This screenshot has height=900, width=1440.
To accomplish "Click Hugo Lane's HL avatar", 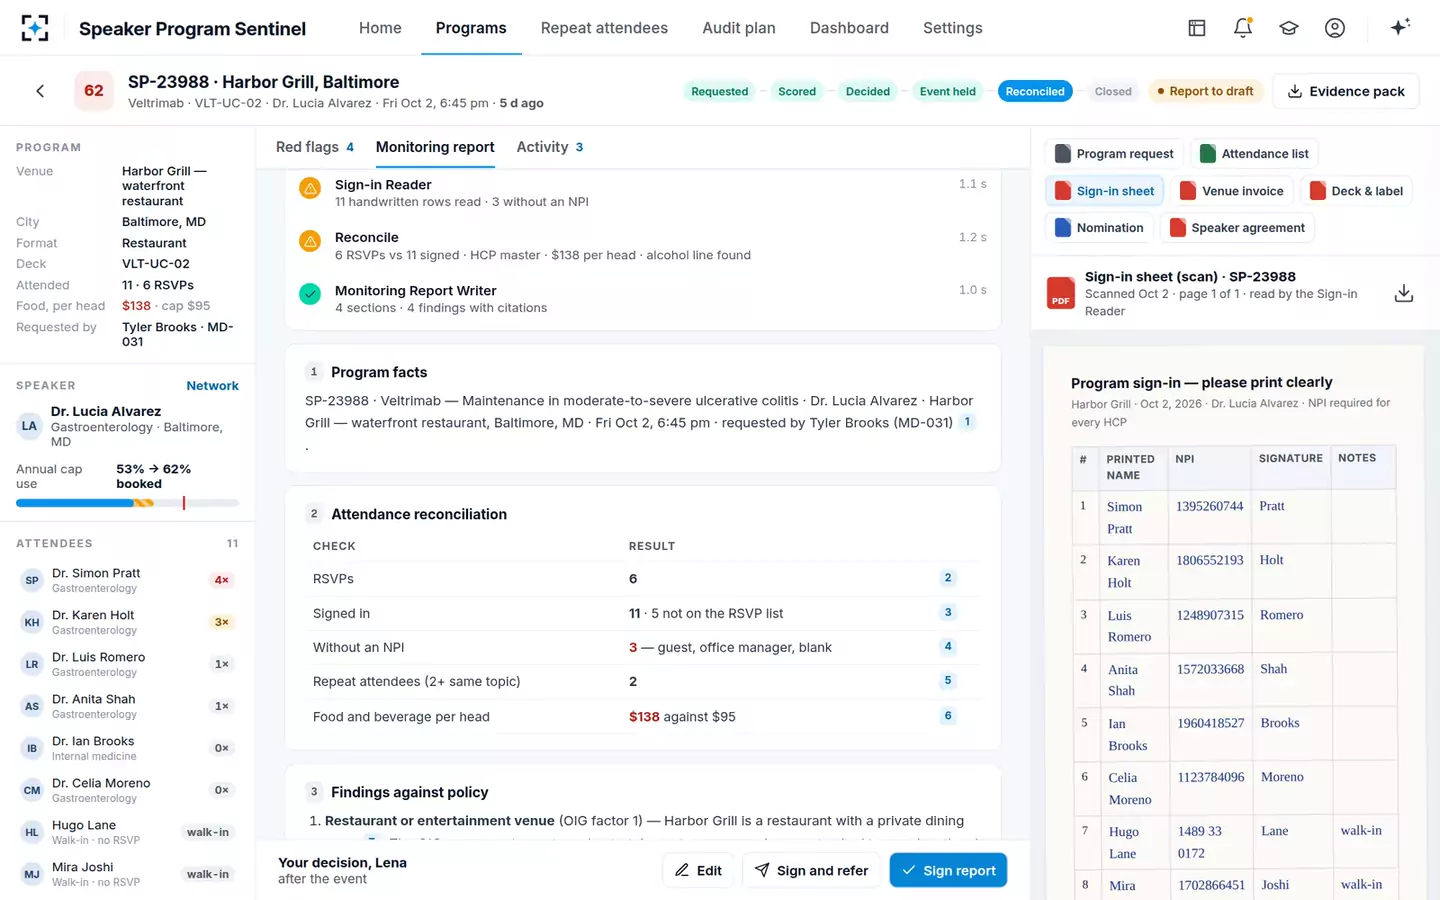I will pyautogui.click(x=32, y=832).
